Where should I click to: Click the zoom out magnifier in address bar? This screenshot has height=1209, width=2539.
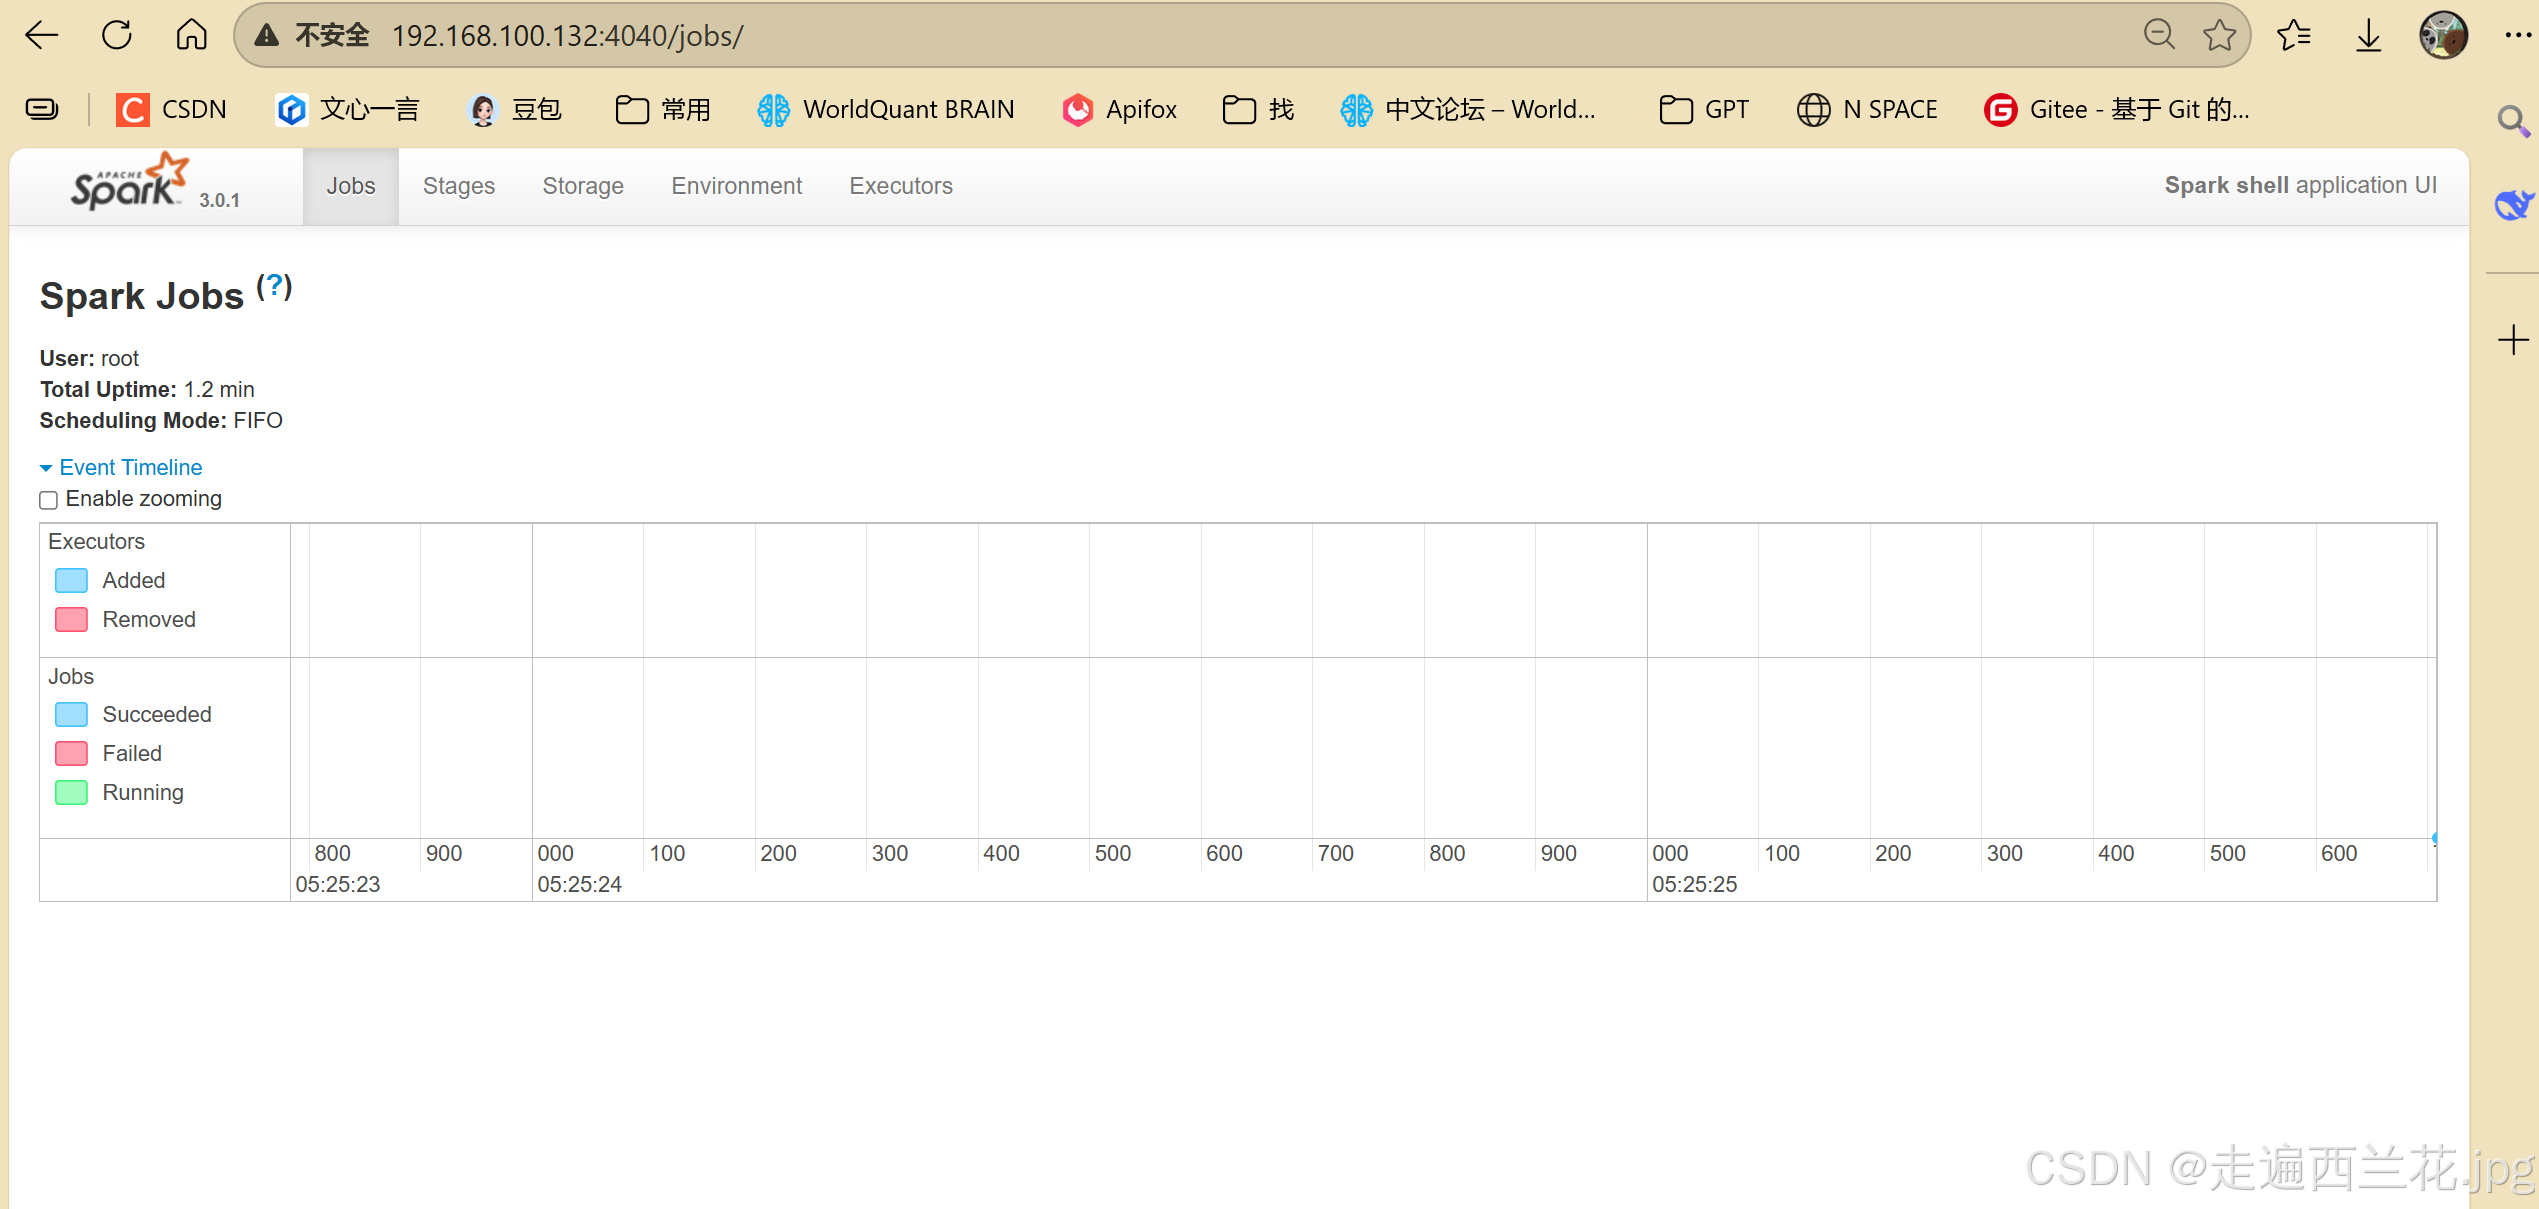click(x=2159, y=36)
